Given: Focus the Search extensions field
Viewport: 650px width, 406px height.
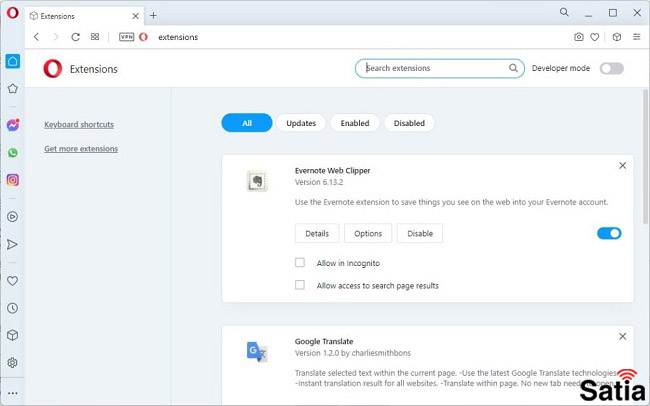Looking at the screenshot, I should click(x=440, y=68).
